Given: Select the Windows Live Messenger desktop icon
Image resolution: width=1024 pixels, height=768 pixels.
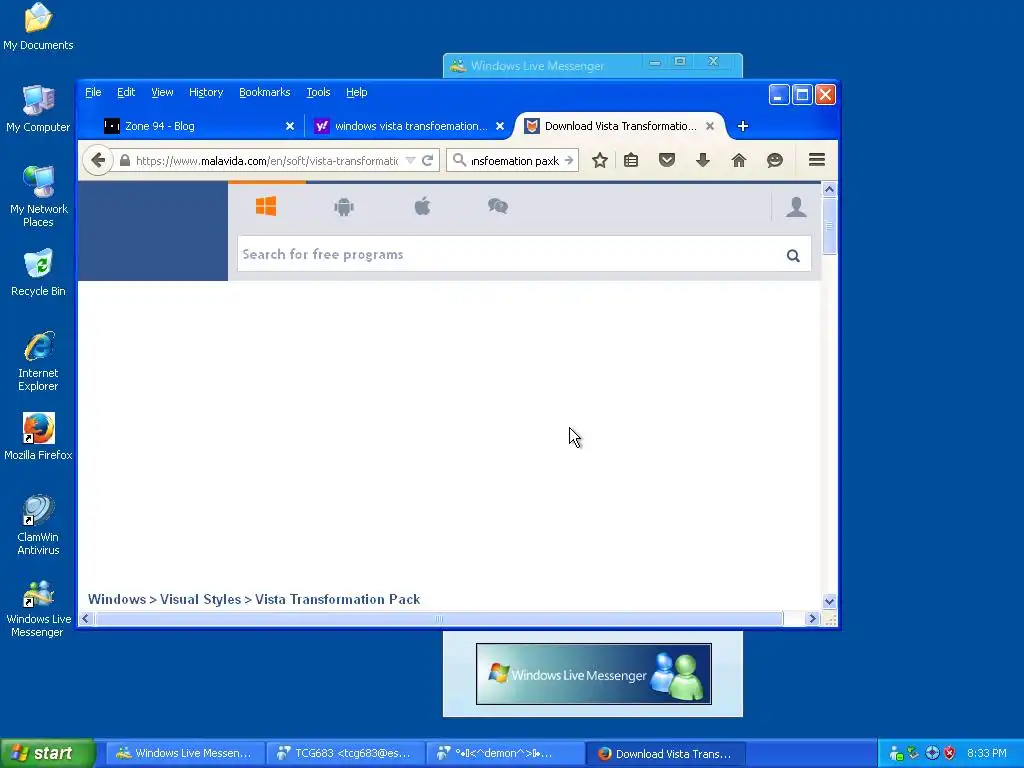Looking at the screenshot, I should coord(38,607).
